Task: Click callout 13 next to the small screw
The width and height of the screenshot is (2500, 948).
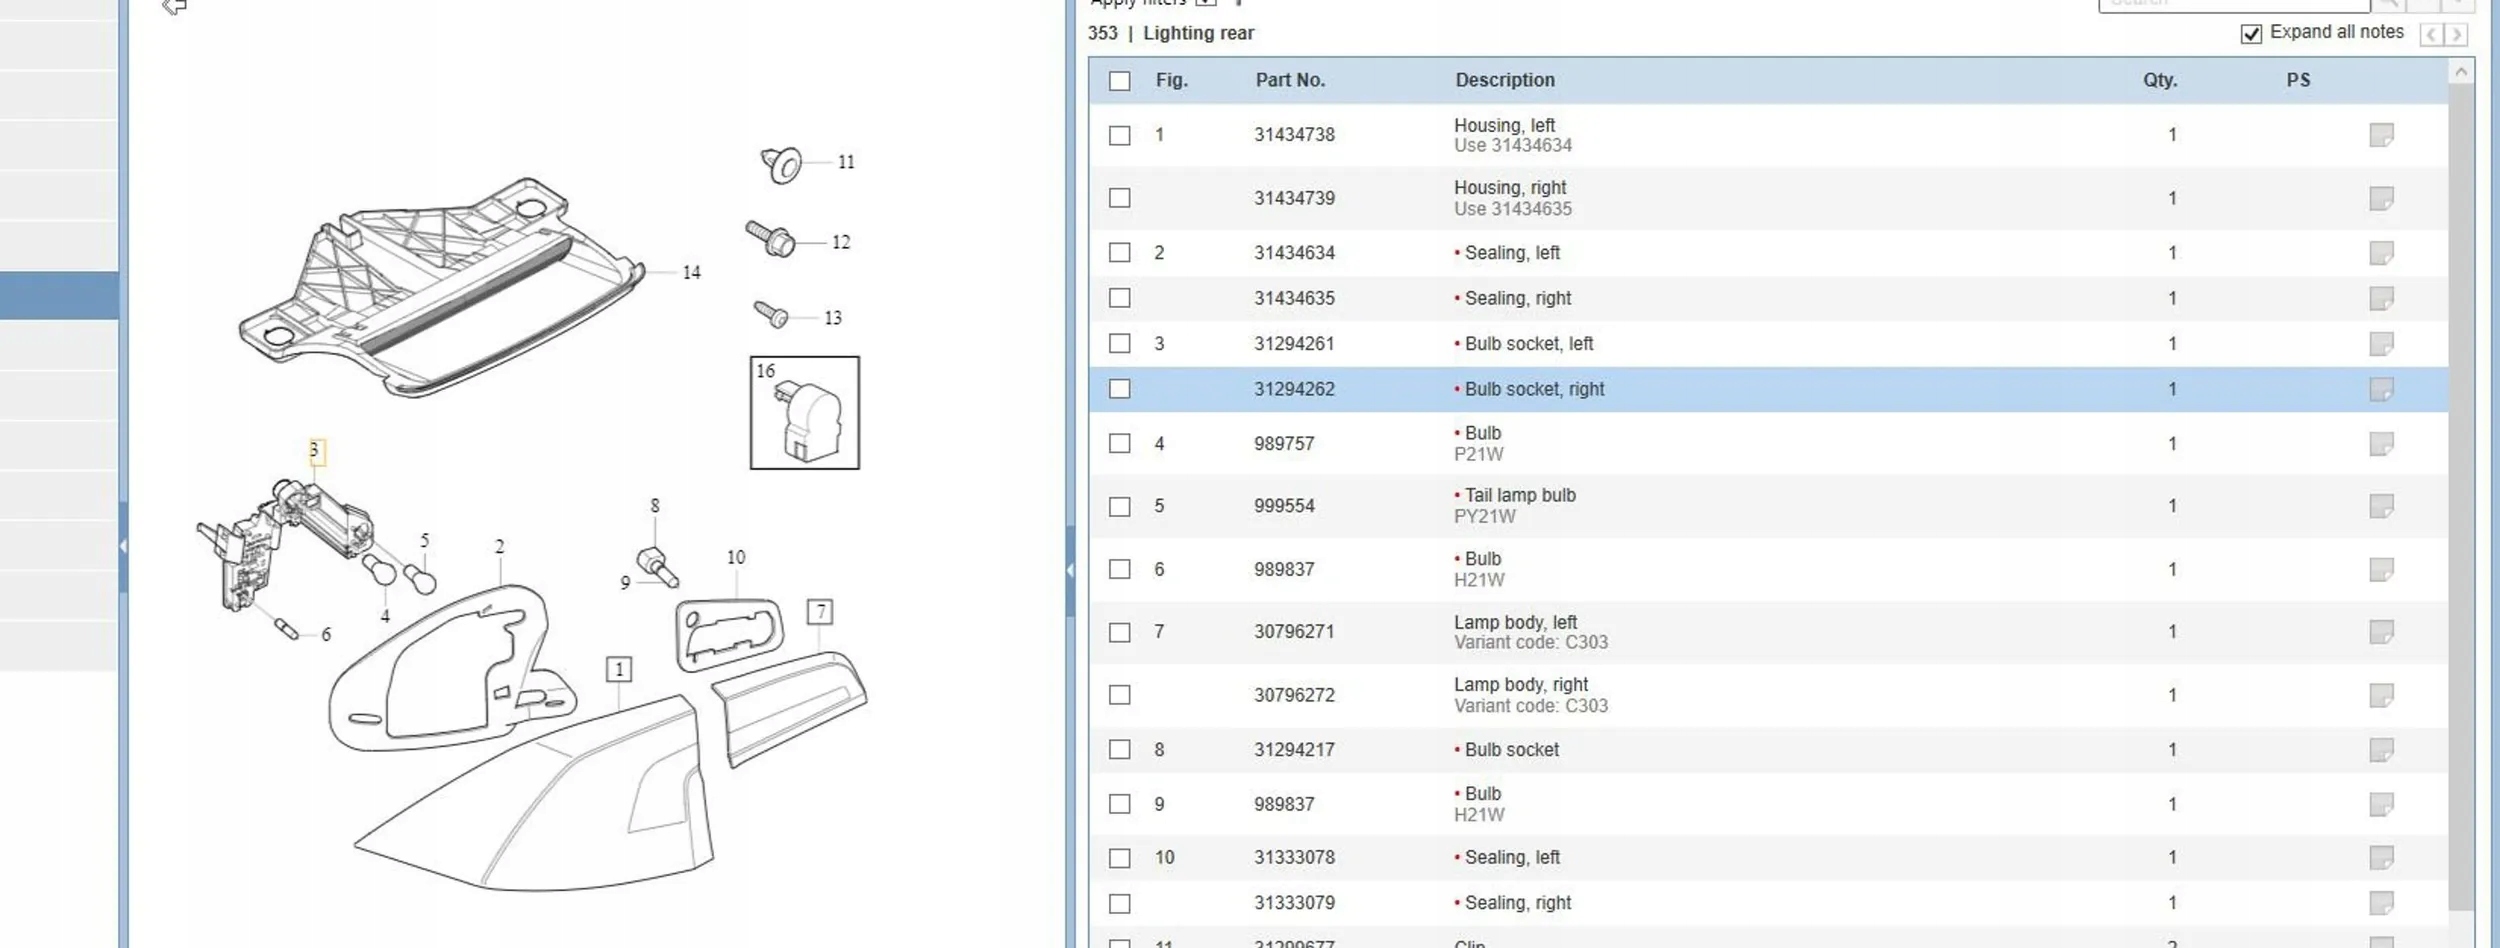Action: tap(833, 318)
